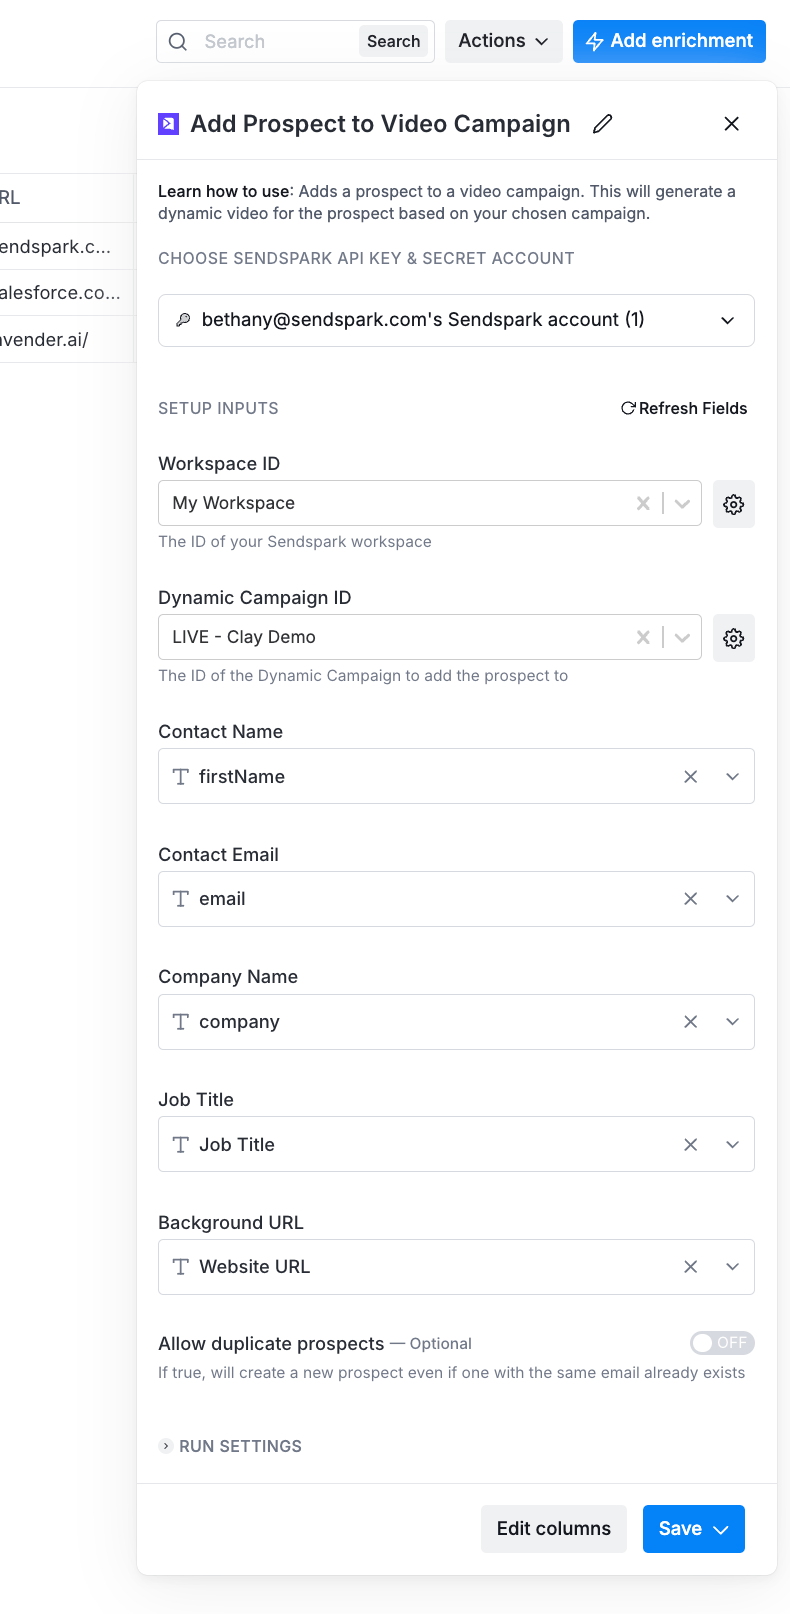Open the Actions menu

(x=504, y=41)
